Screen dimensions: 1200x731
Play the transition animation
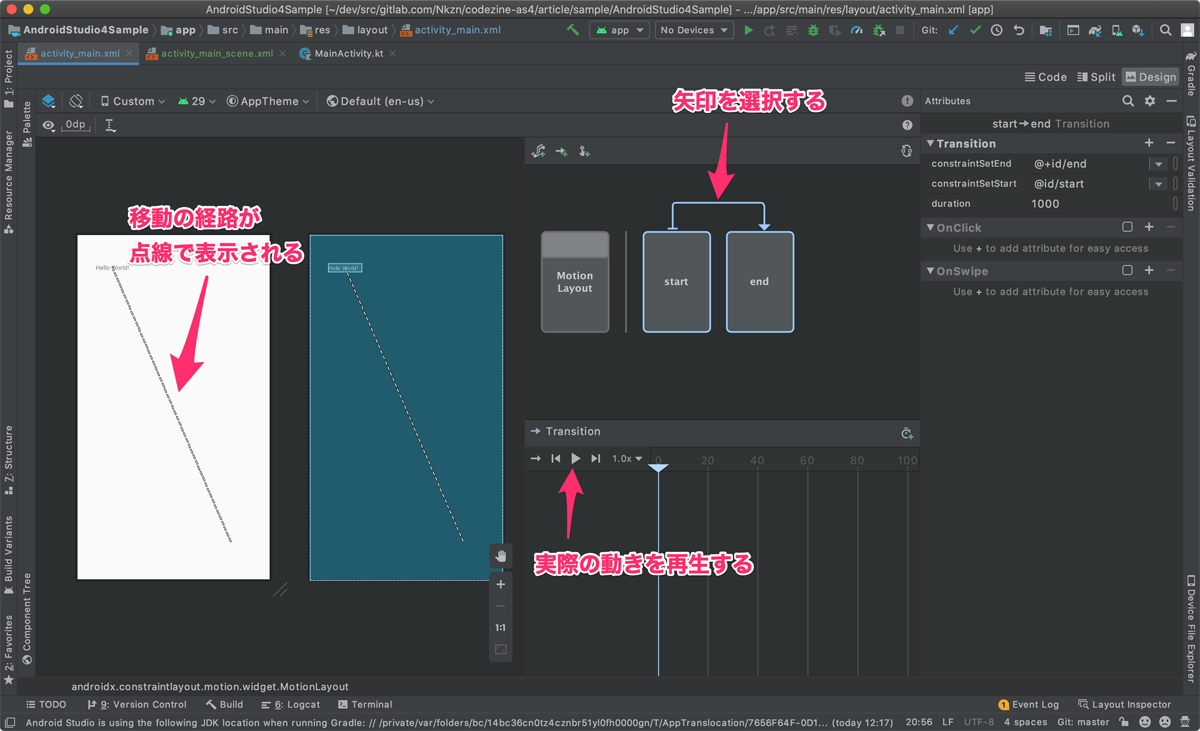(x=576, y=458)
